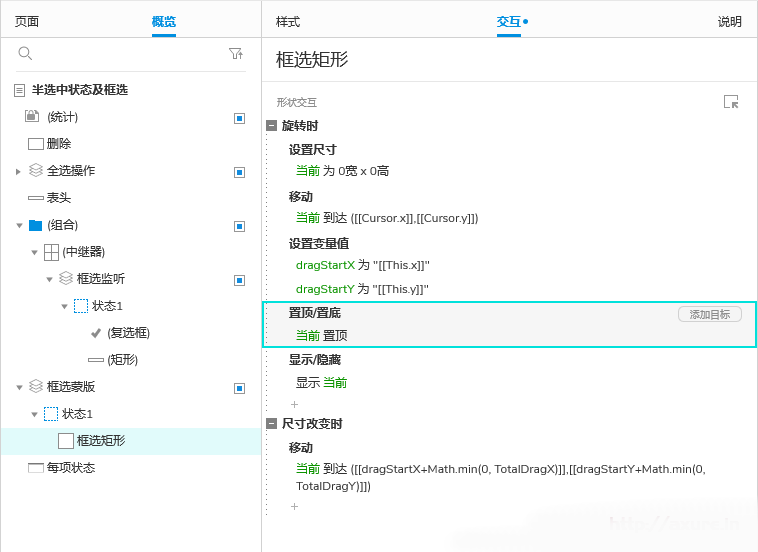This screenshot has width=758, height=552.
Task: Switch to the 概览 tab
Action: [163, 22]
